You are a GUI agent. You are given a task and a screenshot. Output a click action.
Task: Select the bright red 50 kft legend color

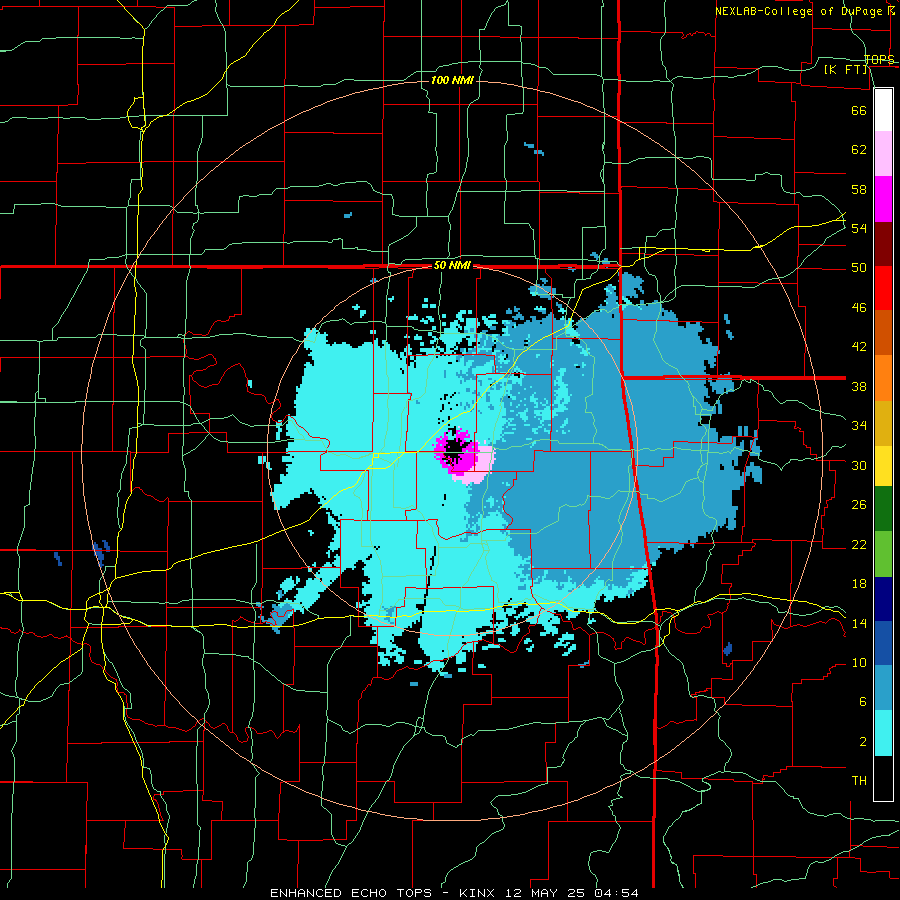[883, 288]
